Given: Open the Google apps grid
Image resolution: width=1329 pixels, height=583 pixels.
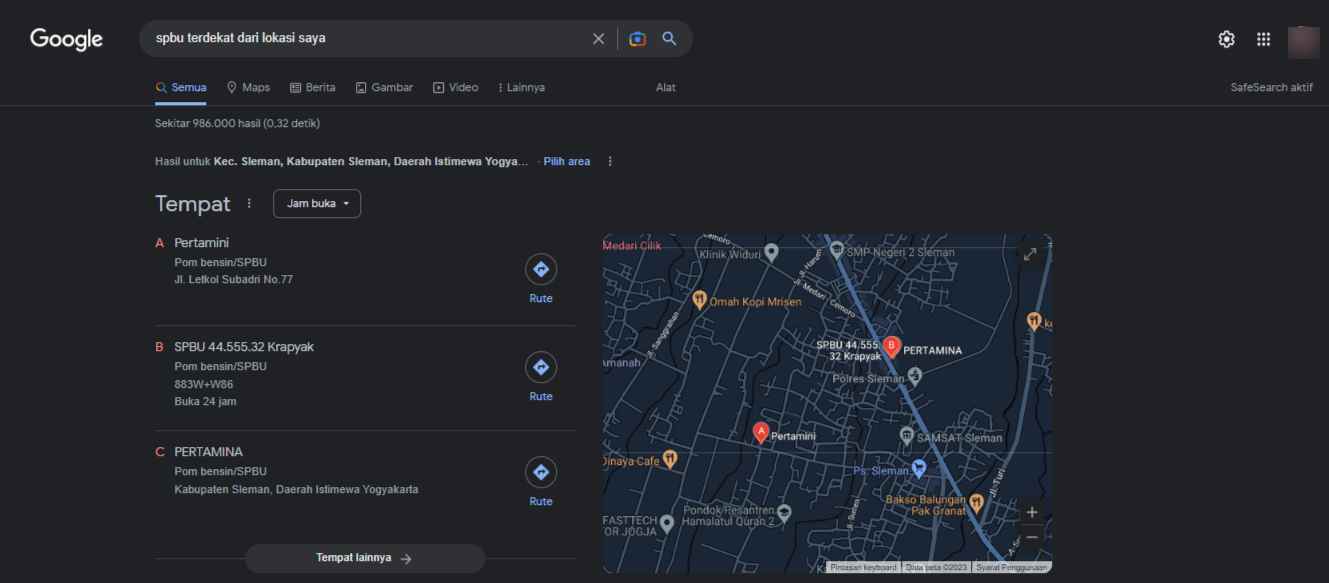Looking at the screenshot, I should point(1264,39).
